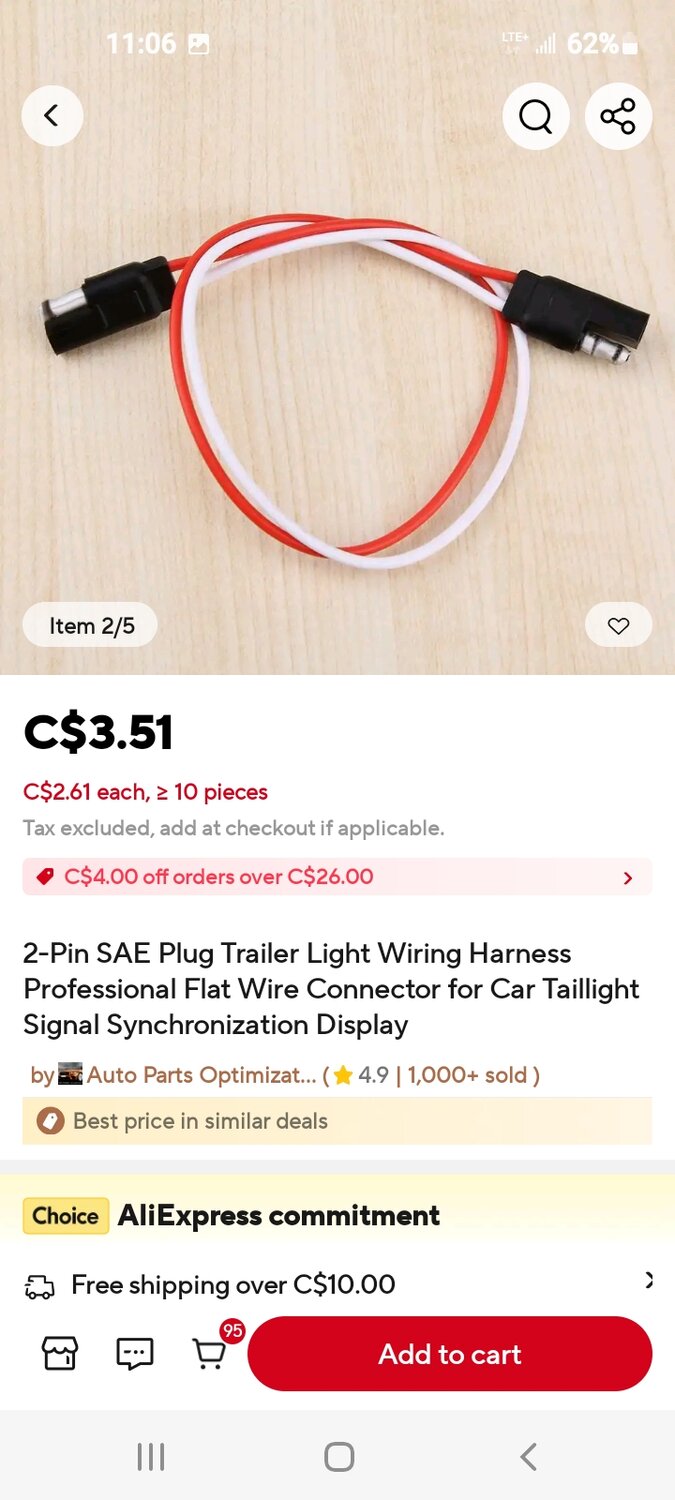Open customer service chat
Image resolution: width=675 pixels, height=1500 pixels.
point(134,1353)
